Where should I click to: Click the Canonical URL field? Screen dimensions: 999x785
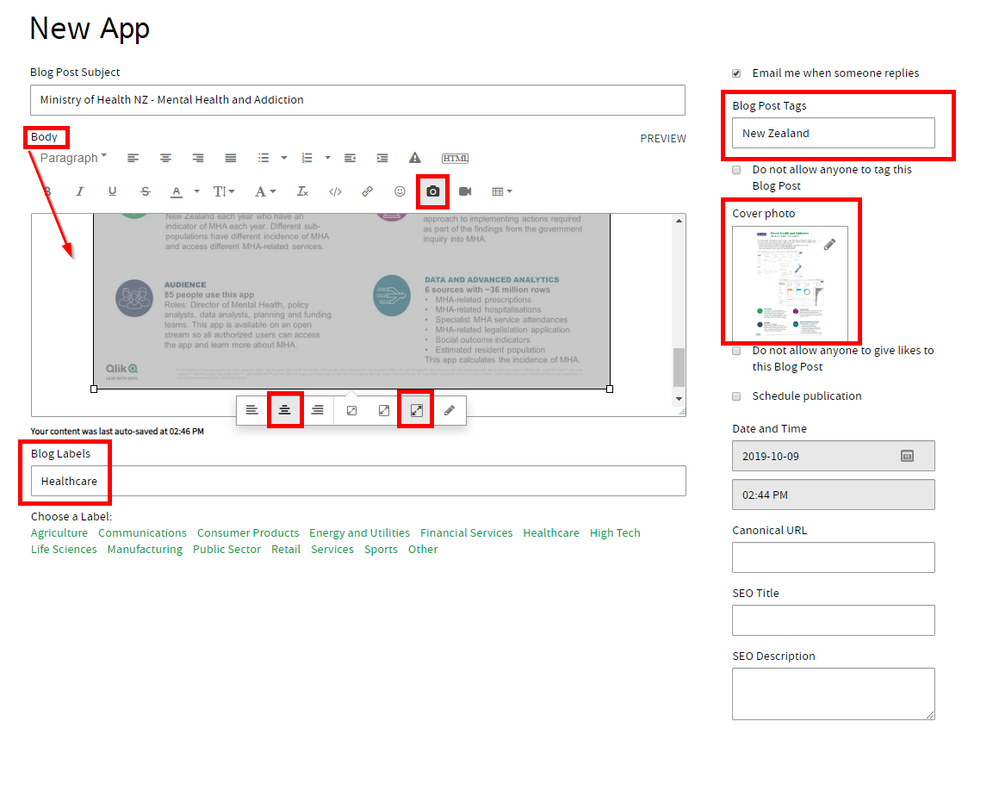833,558
